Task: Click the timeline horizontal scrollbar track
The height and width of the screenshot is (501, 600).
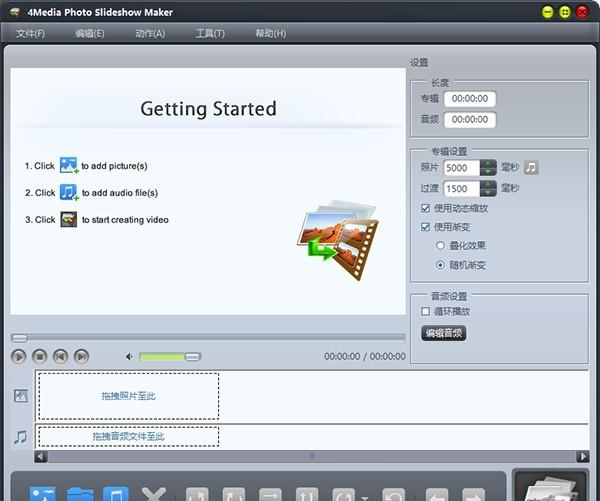Action: pos(312,456)
